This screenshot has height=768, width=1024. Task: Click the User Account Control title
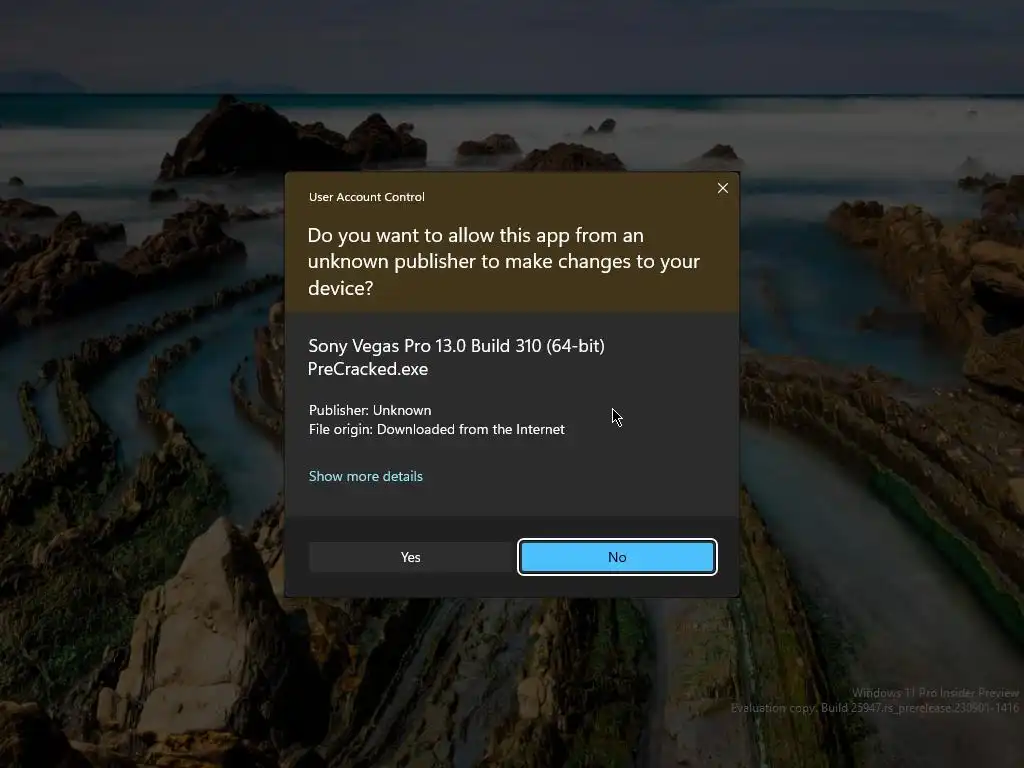366,197
